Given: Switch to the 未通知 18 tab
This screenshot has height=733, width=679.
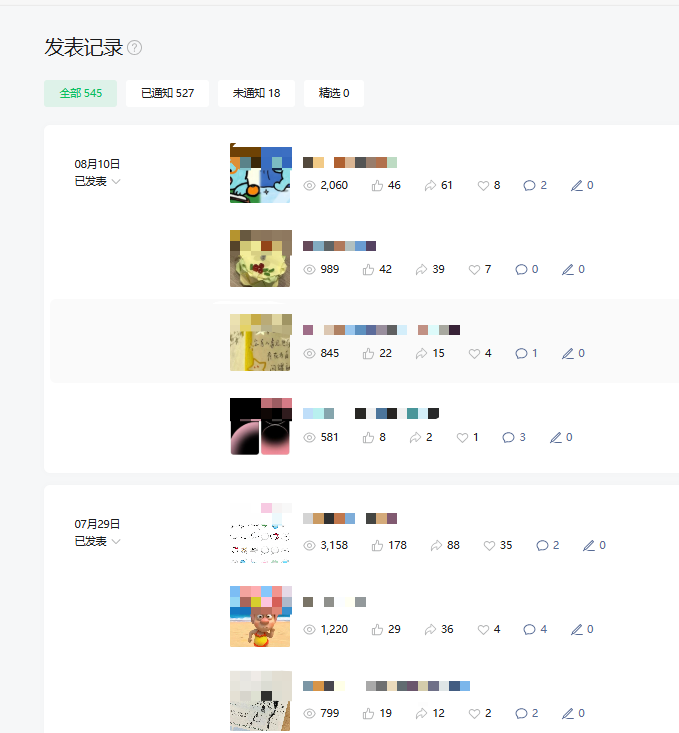Looking at the screenshot, I should coord(256,93).
